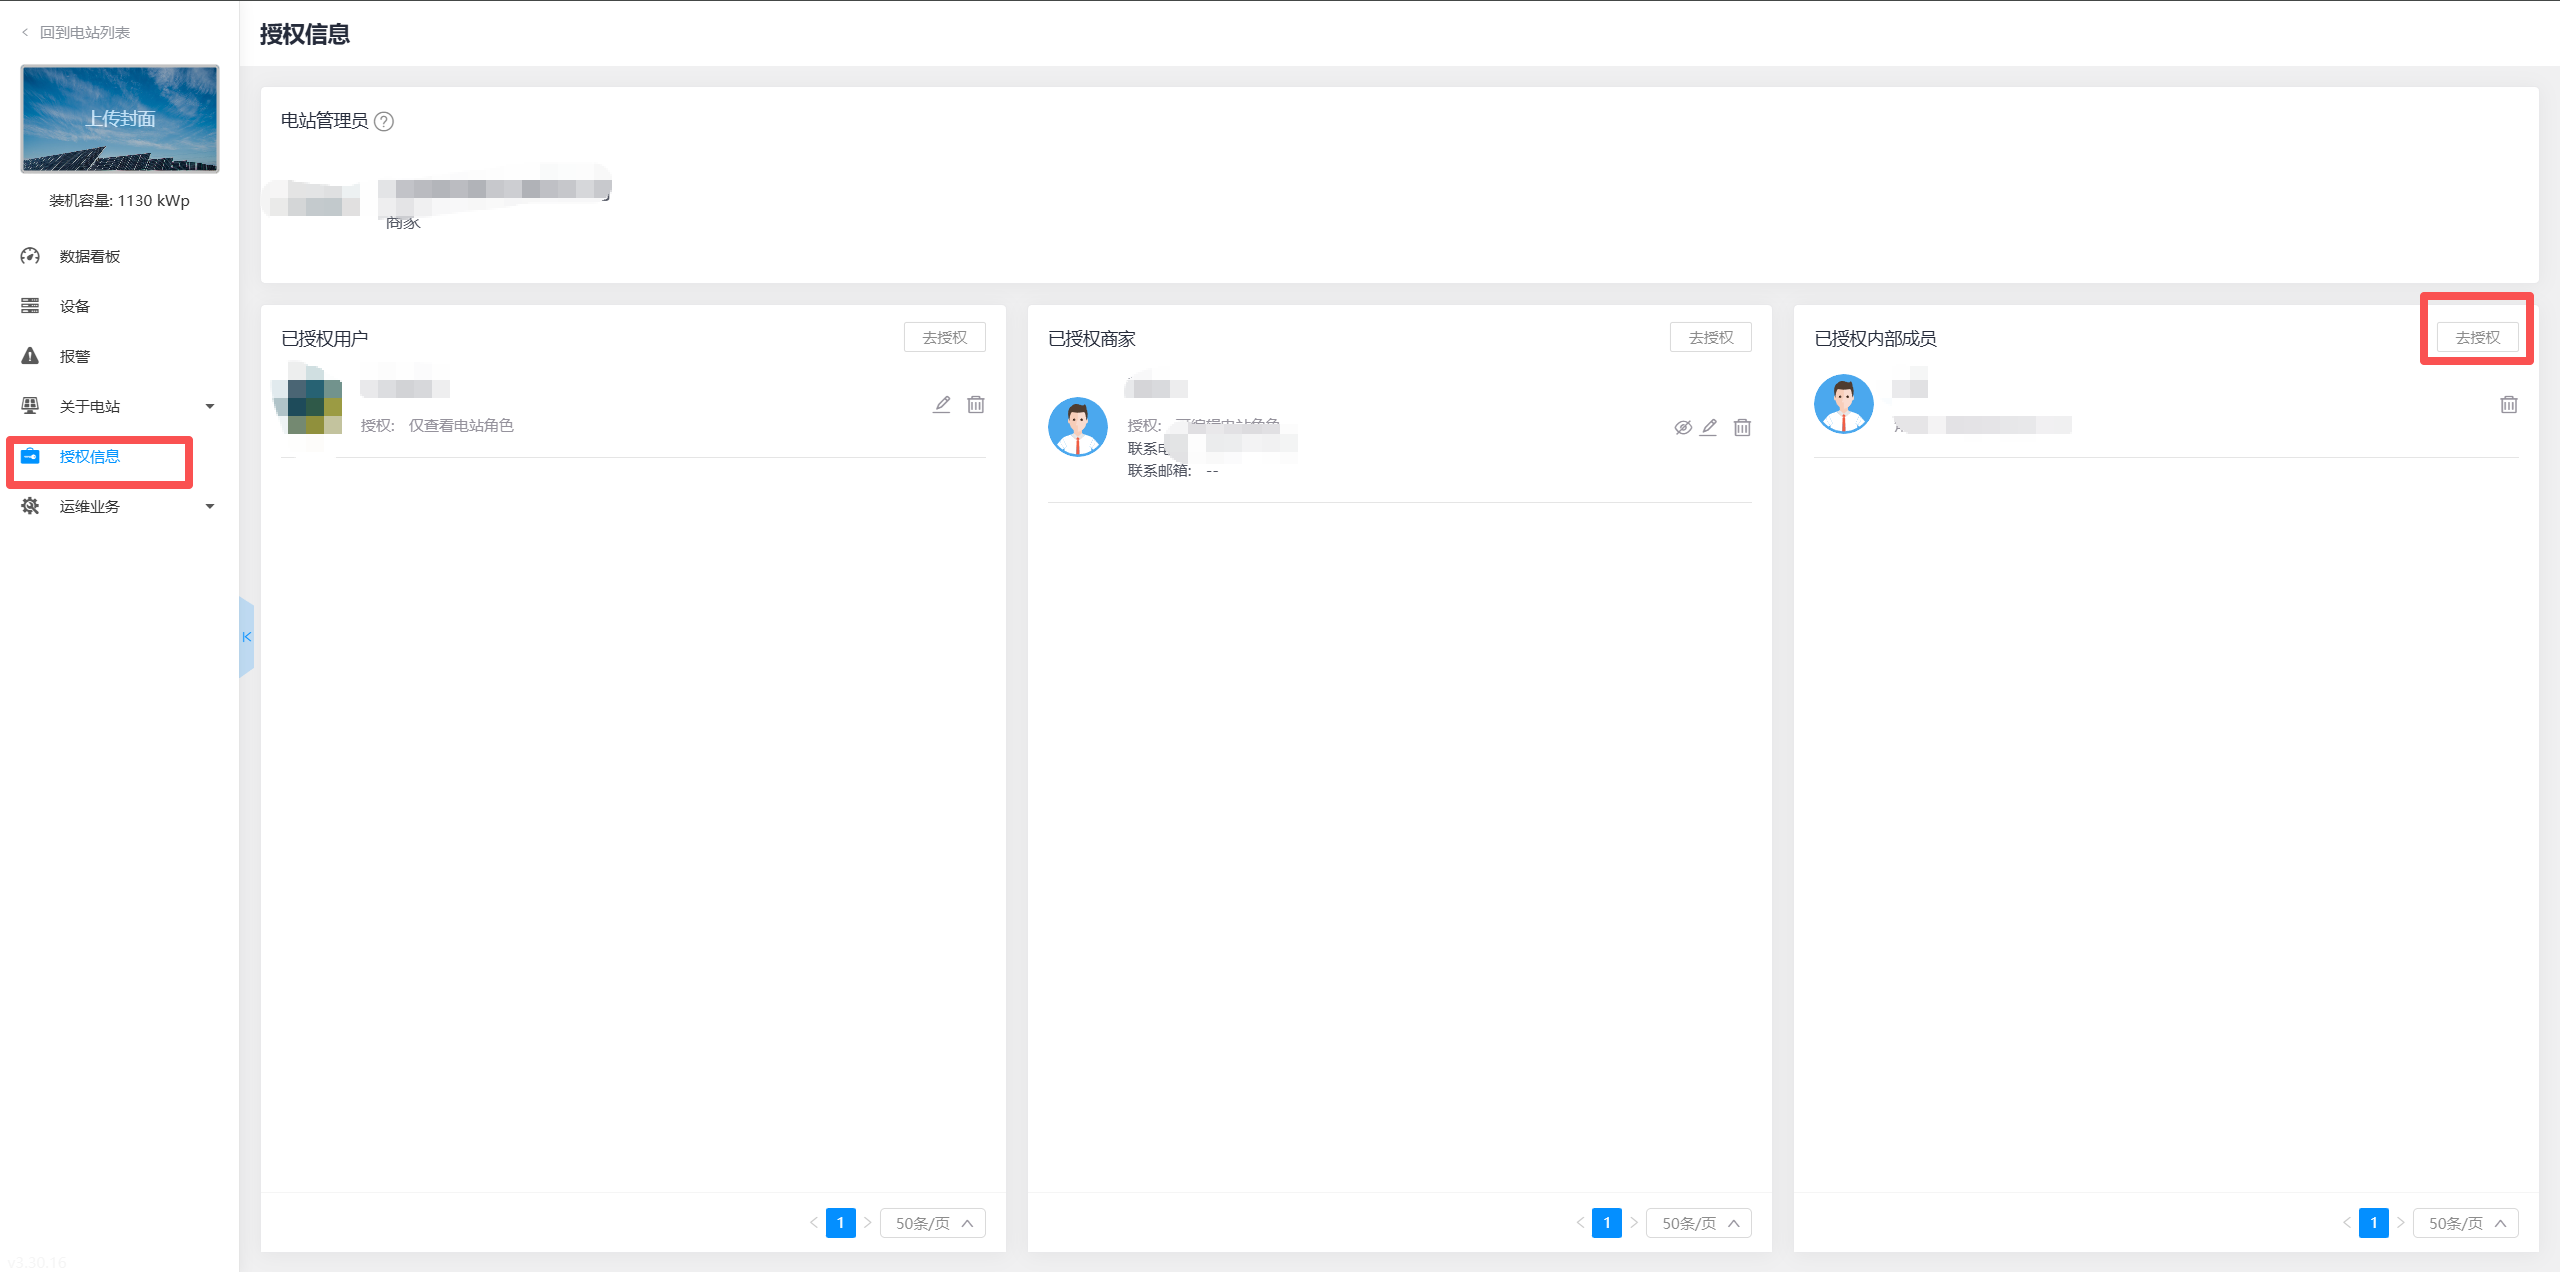
Task: Click the help icon beside 电站管理员
Action: coord(384,121)
